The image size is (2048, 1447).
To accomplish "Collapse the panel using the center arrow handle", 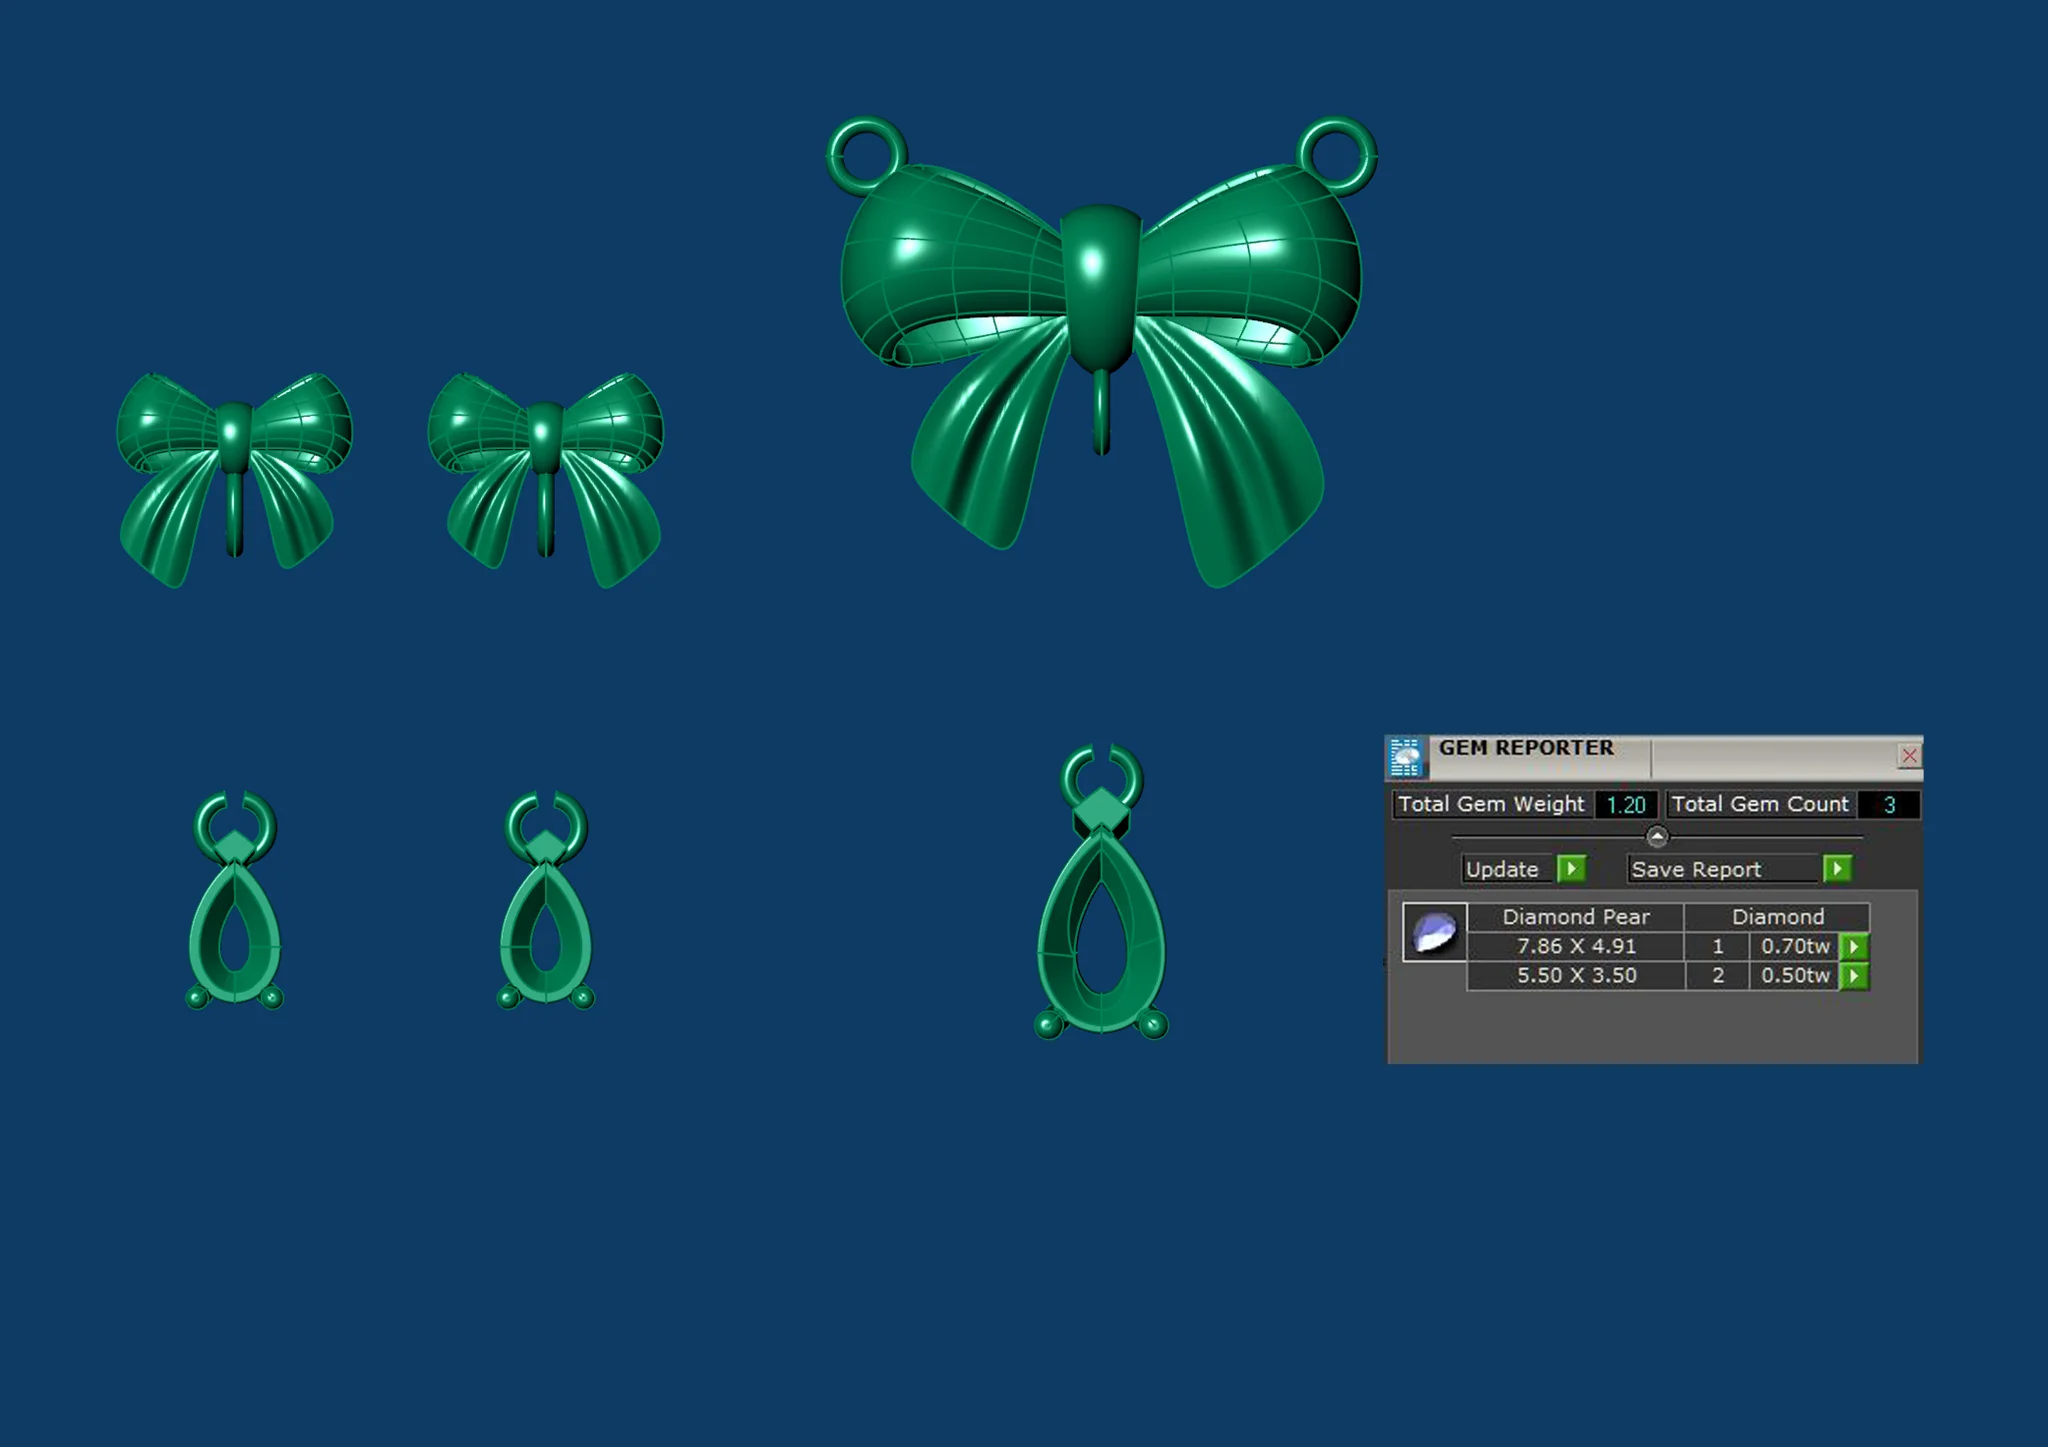I will (x=1657, y=836).
